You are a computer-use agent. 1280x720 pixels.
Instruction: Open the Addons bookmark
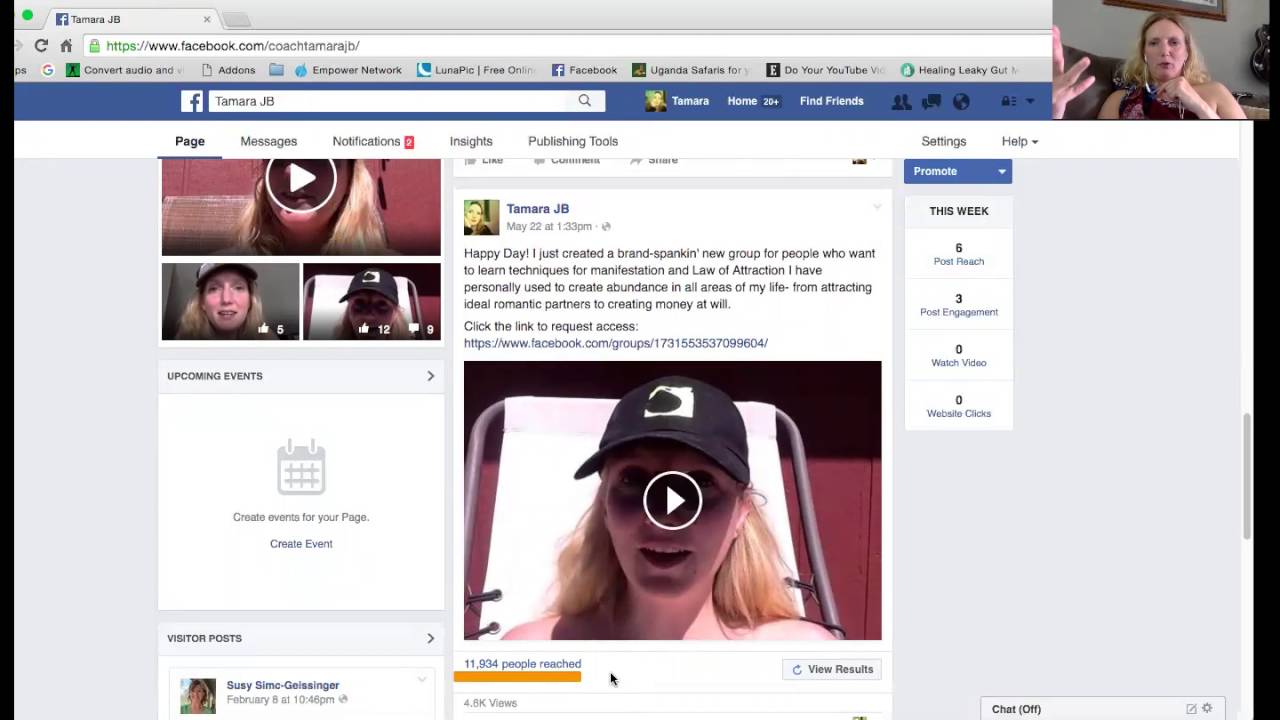[228, 70]
